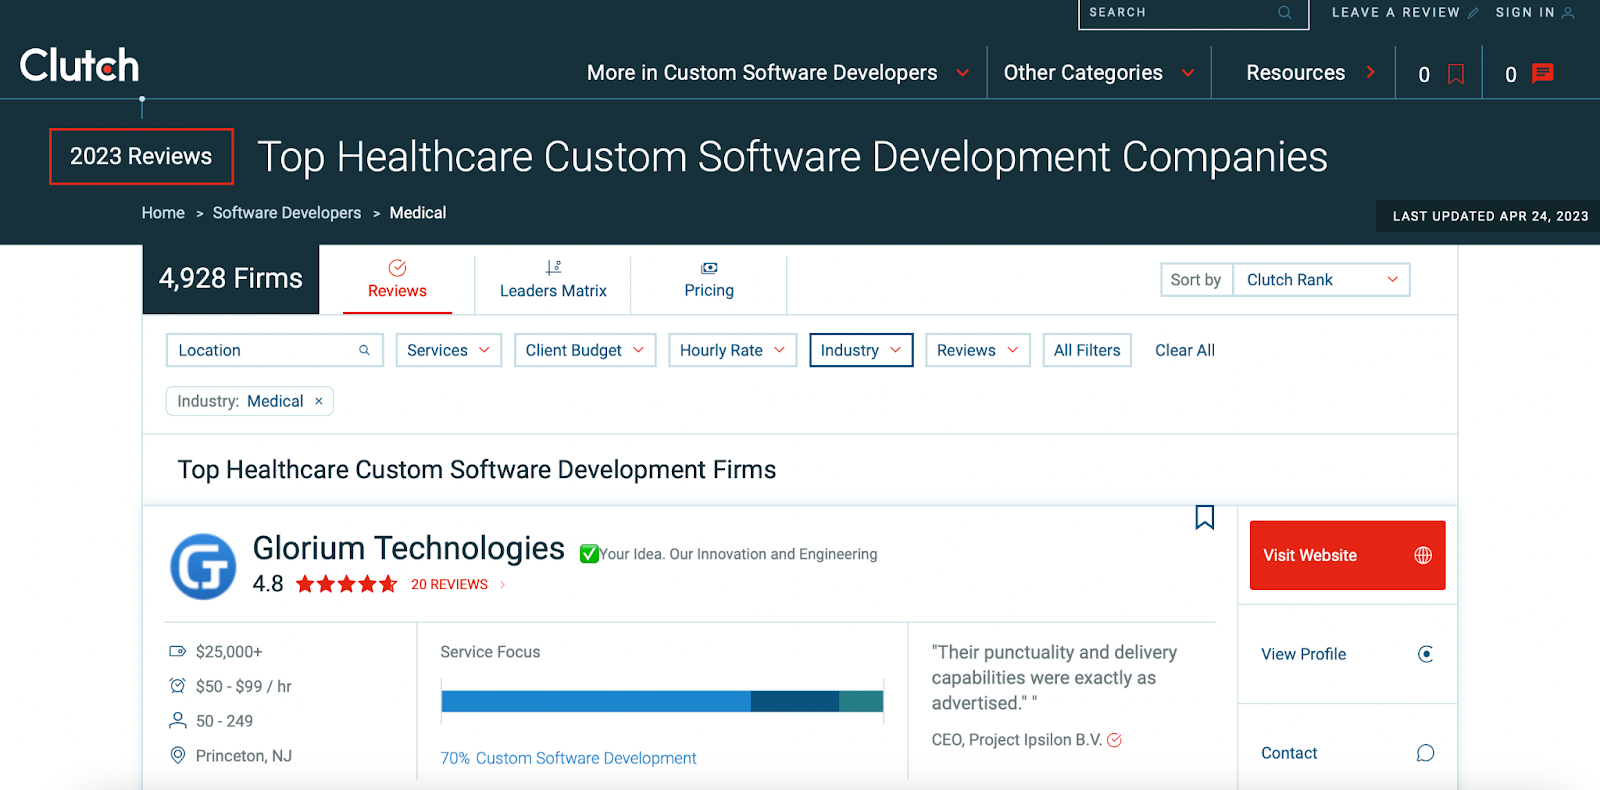Click the Clutch logo
The image size is (1600, 790).
tap(80, 66)
